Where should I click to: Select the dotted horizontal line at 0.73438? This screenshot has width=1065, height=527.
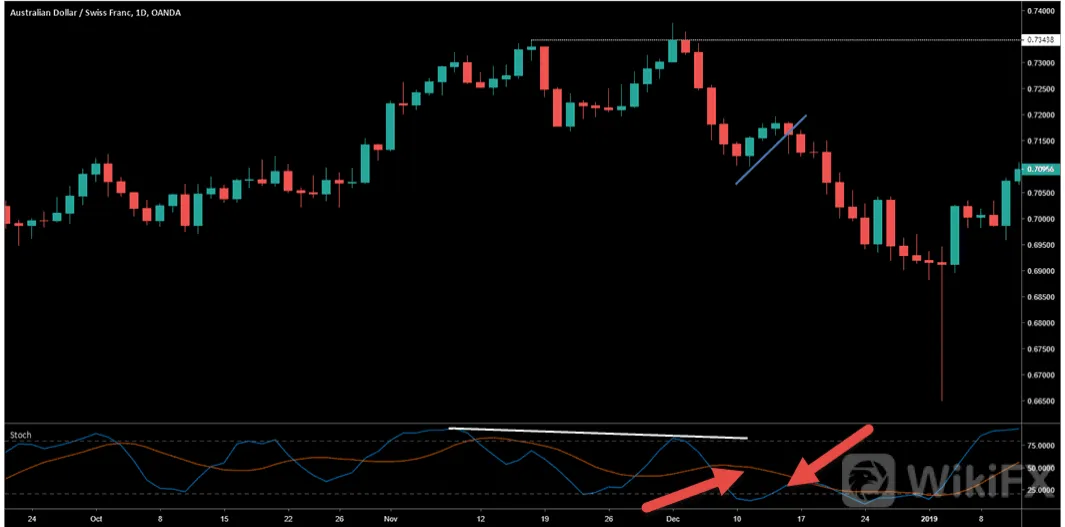(776, 40)
